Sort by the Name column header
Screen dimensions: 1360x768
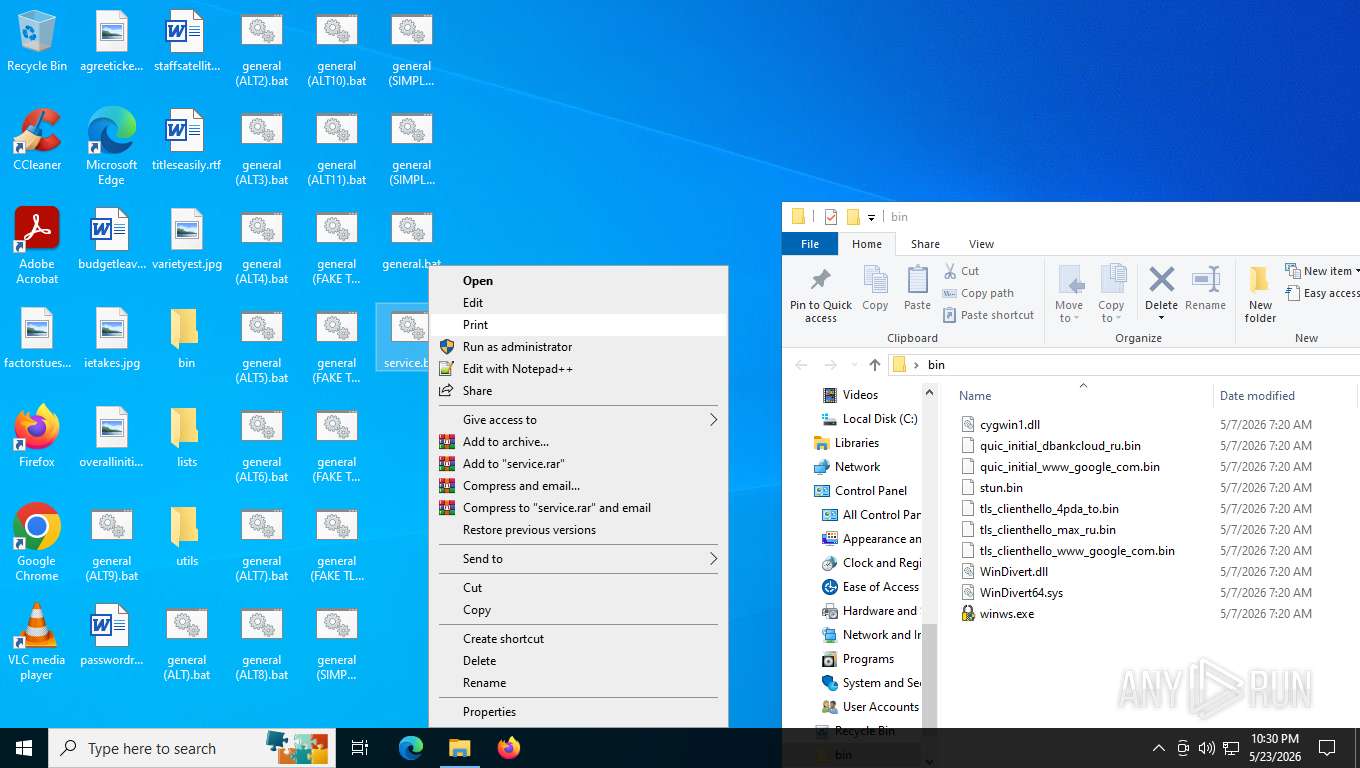coord(1081,396)
